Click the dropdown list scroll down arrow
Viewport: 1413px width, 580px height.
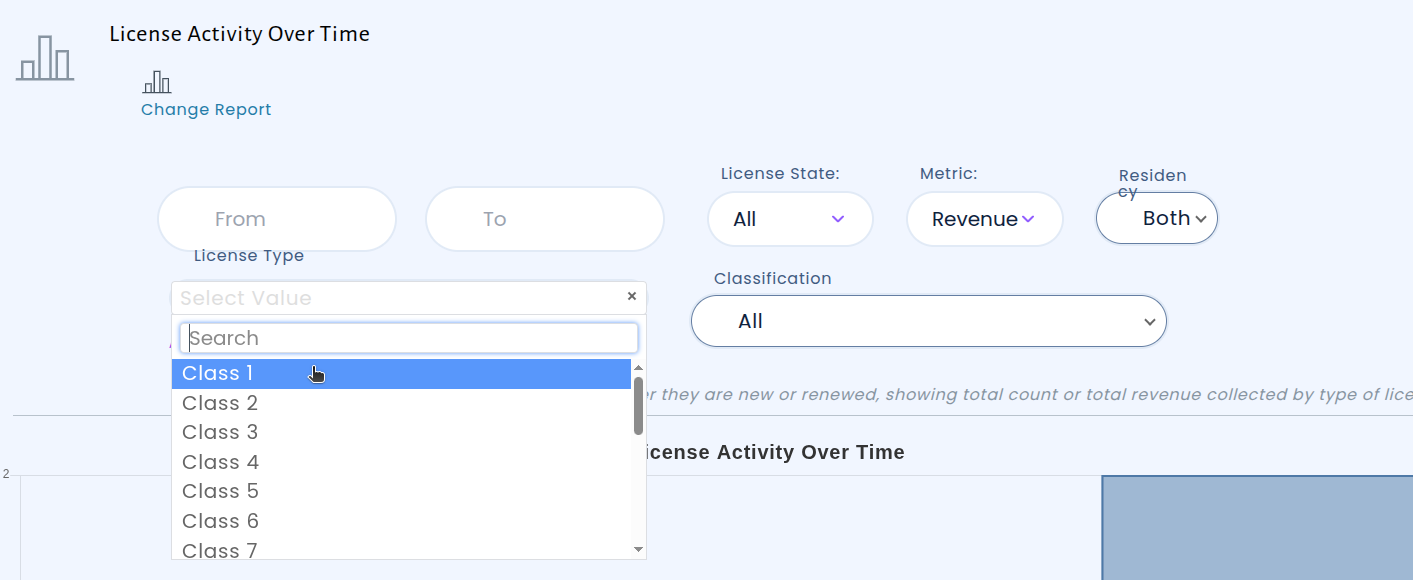pyautogui.click(x=638, y=549)
